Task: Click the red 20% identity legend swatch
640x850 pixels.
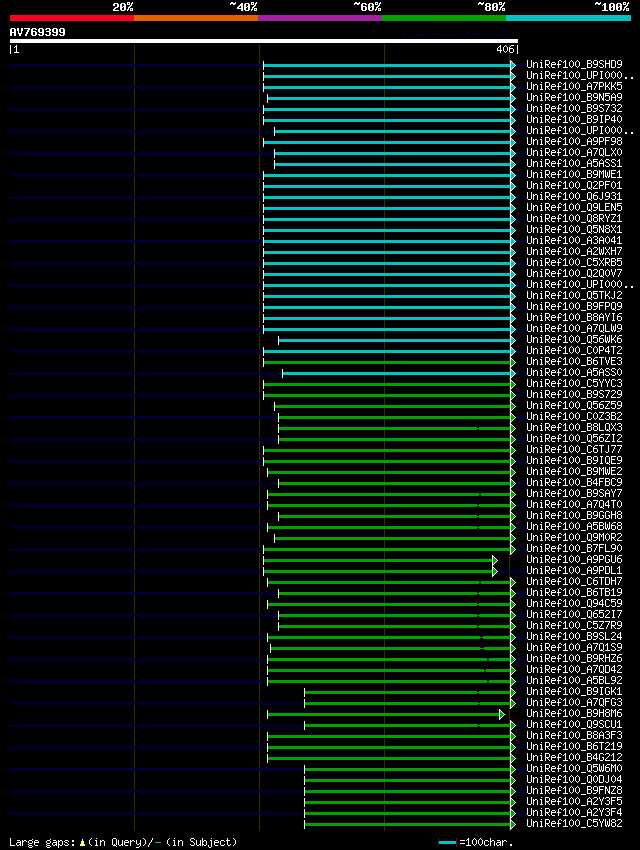Action: [x=72, y=18]
